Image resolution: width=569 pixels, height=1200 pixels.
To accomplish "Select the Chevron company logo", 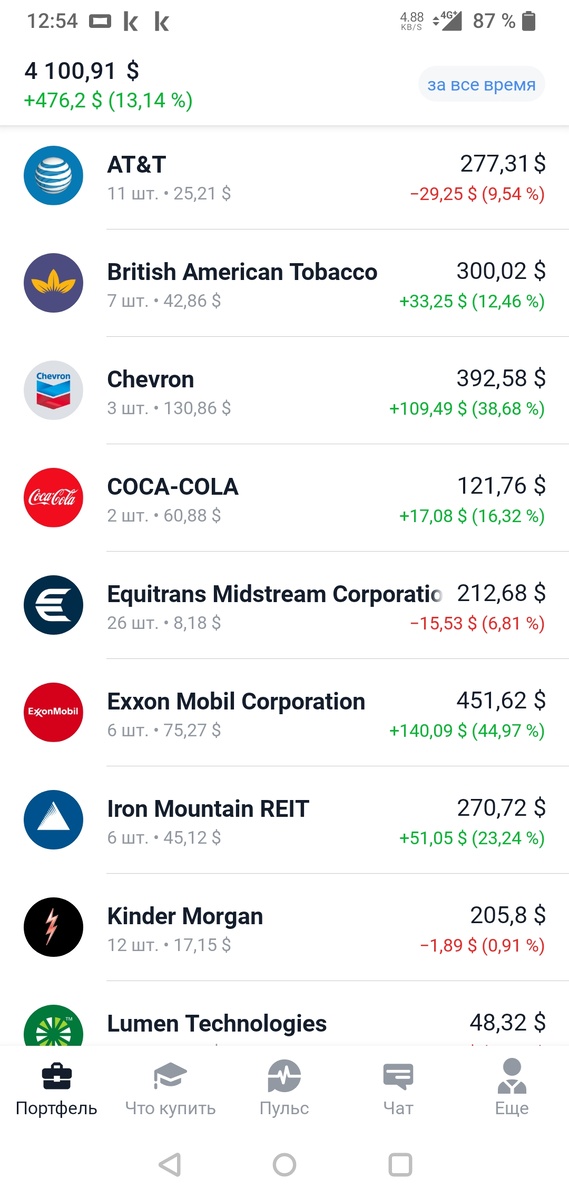I will (53, 390).
